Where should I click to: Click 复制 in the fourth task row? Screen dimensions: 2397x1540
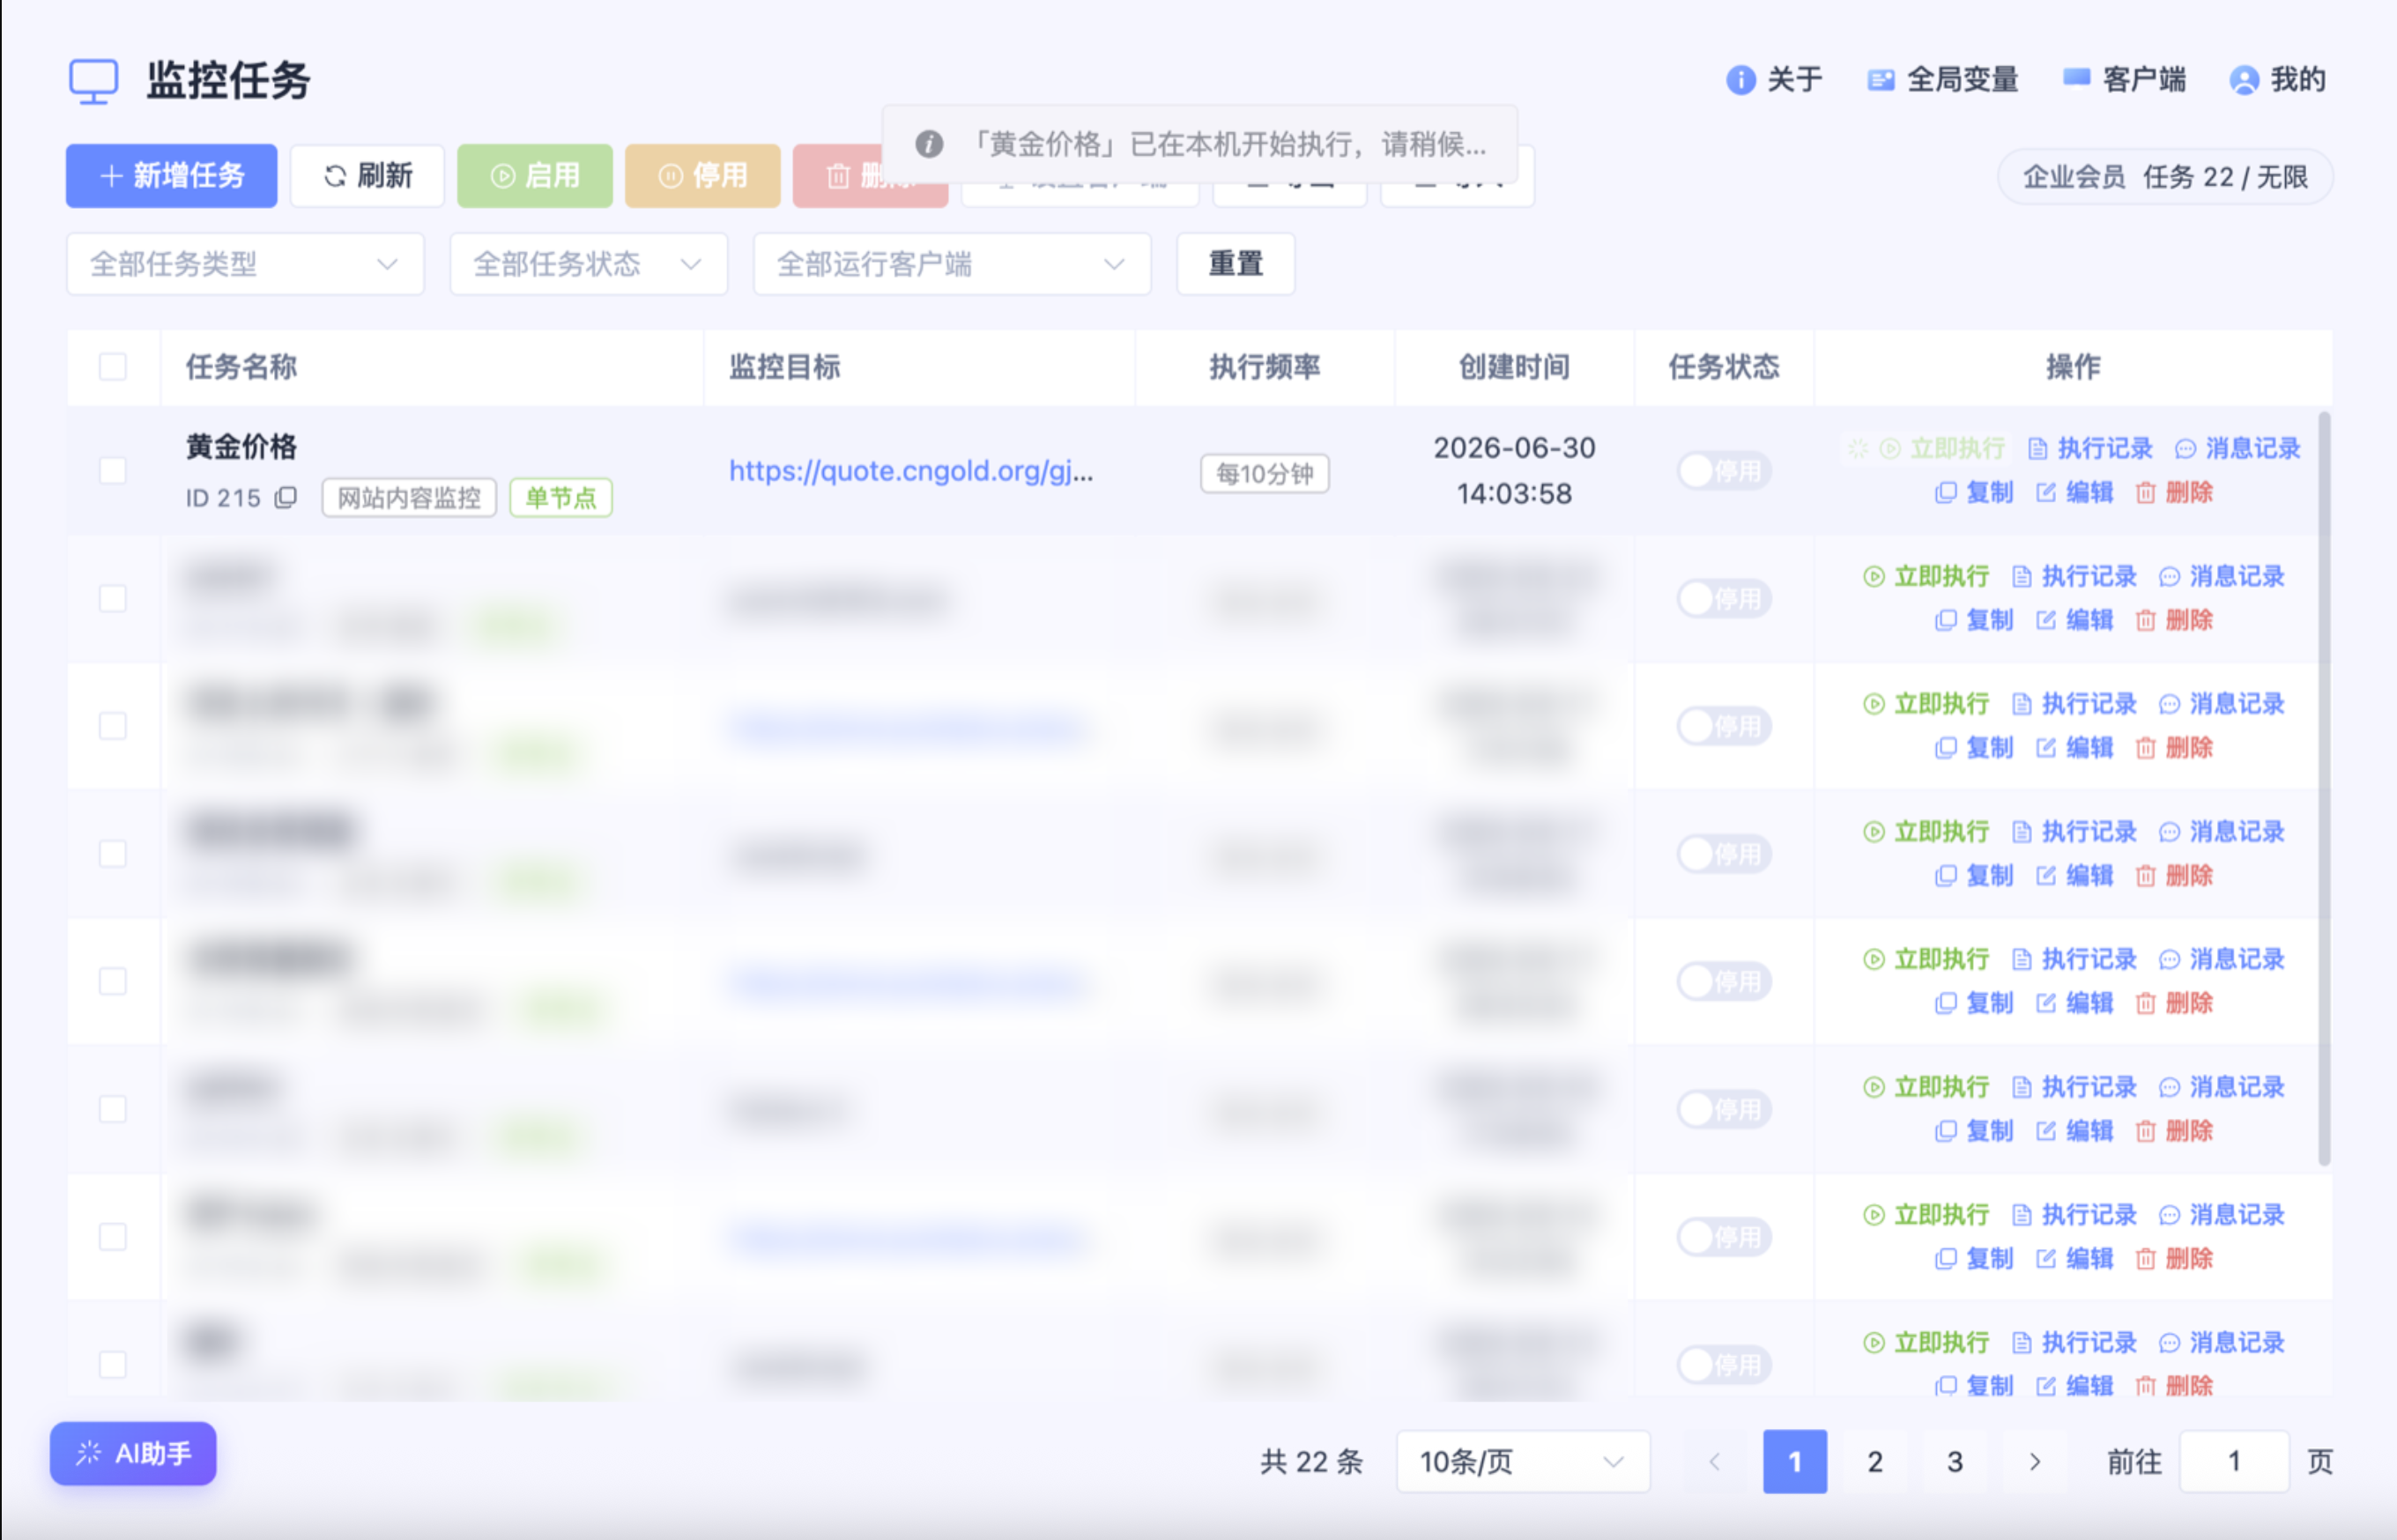tap(1973, 876)
